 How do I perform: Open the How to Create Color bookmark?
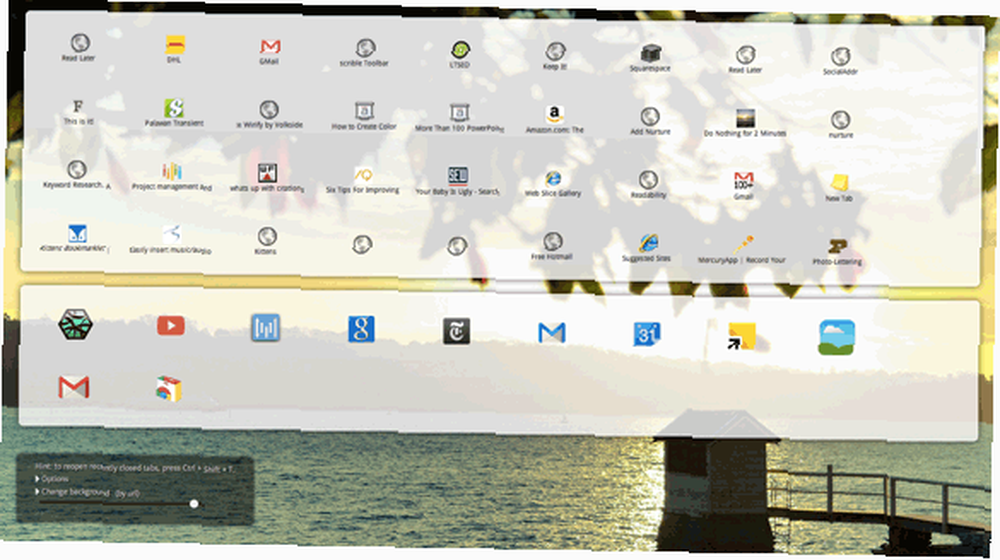(x=364, y=117)
